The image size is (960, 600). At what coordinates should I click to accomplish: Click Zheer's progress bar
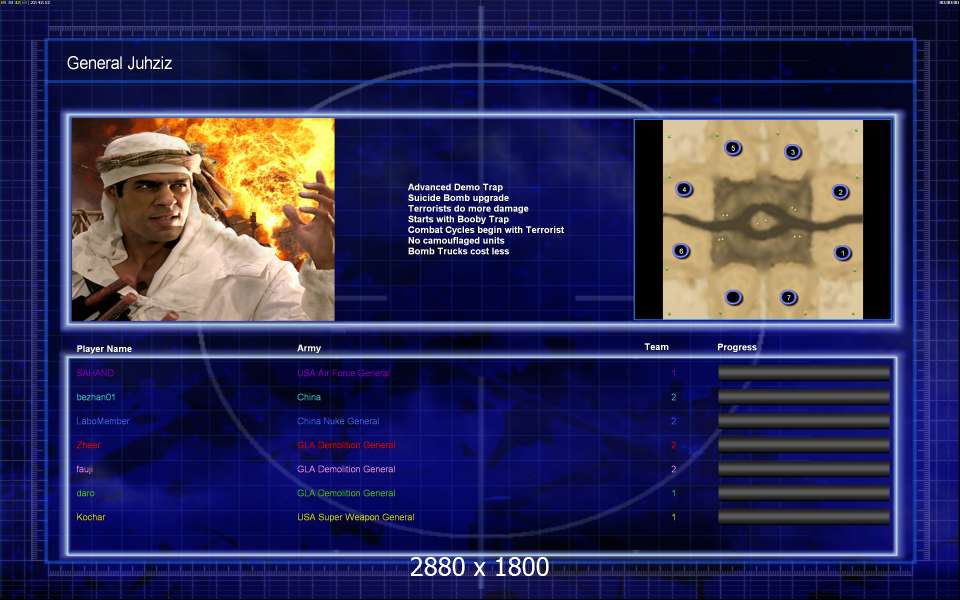tap(804, 444)
